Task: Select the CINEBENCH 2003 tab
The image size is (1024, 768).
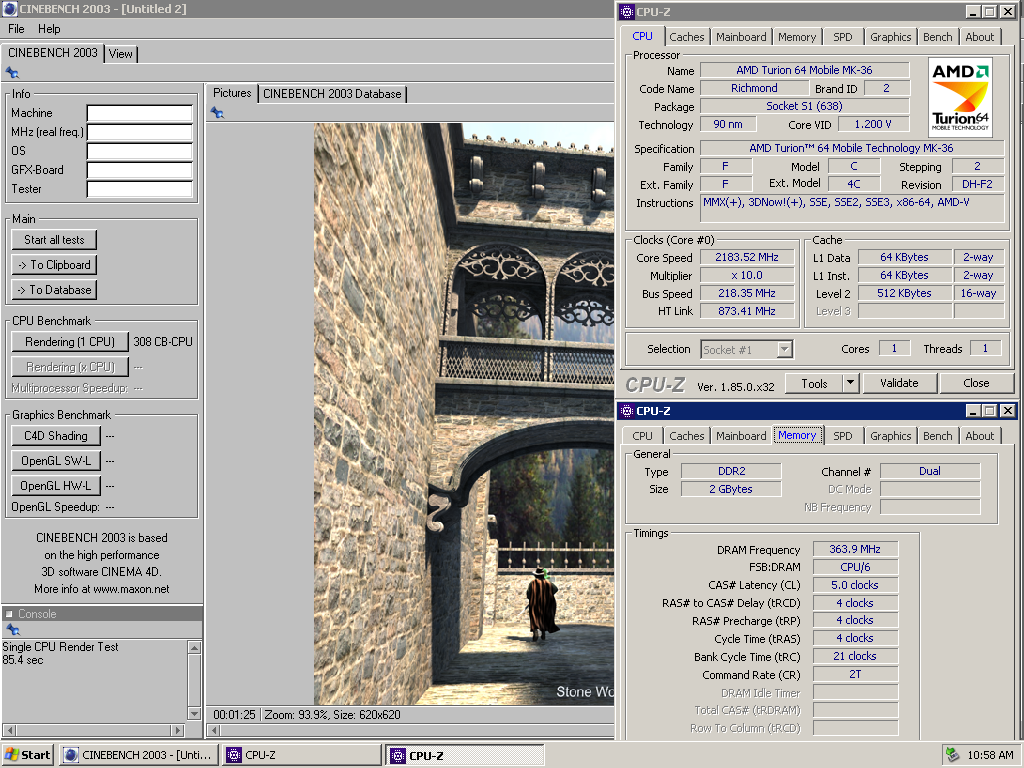Action: tap(52, 53)
